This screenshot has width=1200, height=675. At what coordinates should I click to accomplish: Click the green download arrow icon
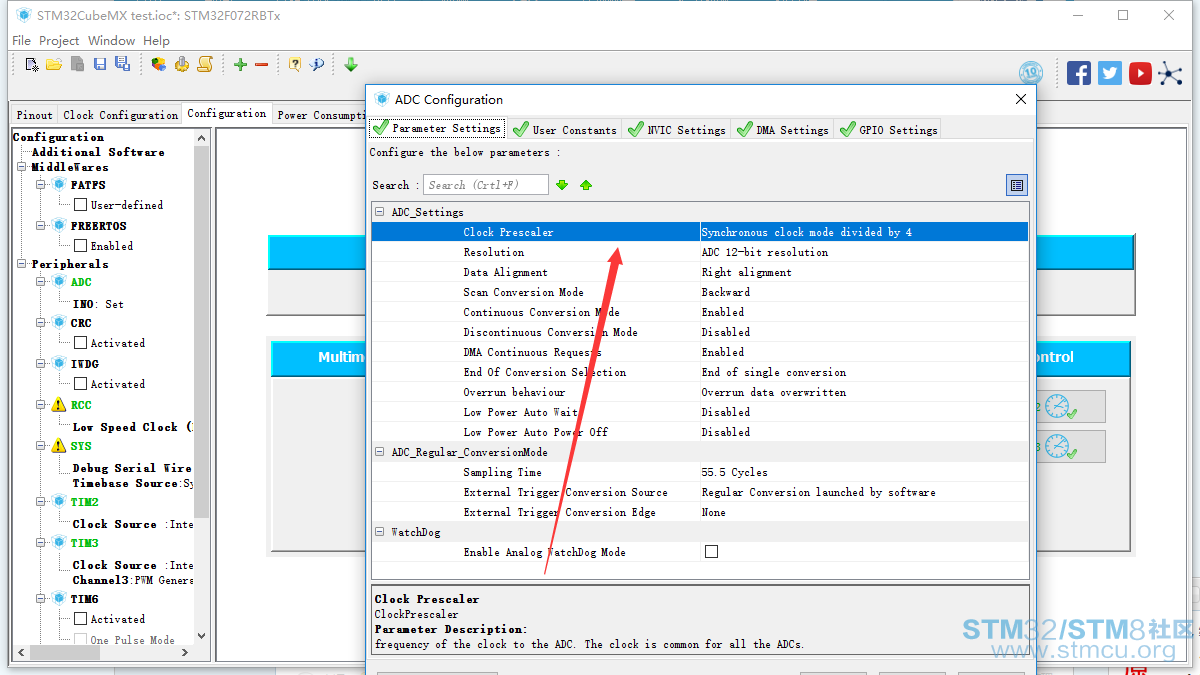click(x=351, y=64)
